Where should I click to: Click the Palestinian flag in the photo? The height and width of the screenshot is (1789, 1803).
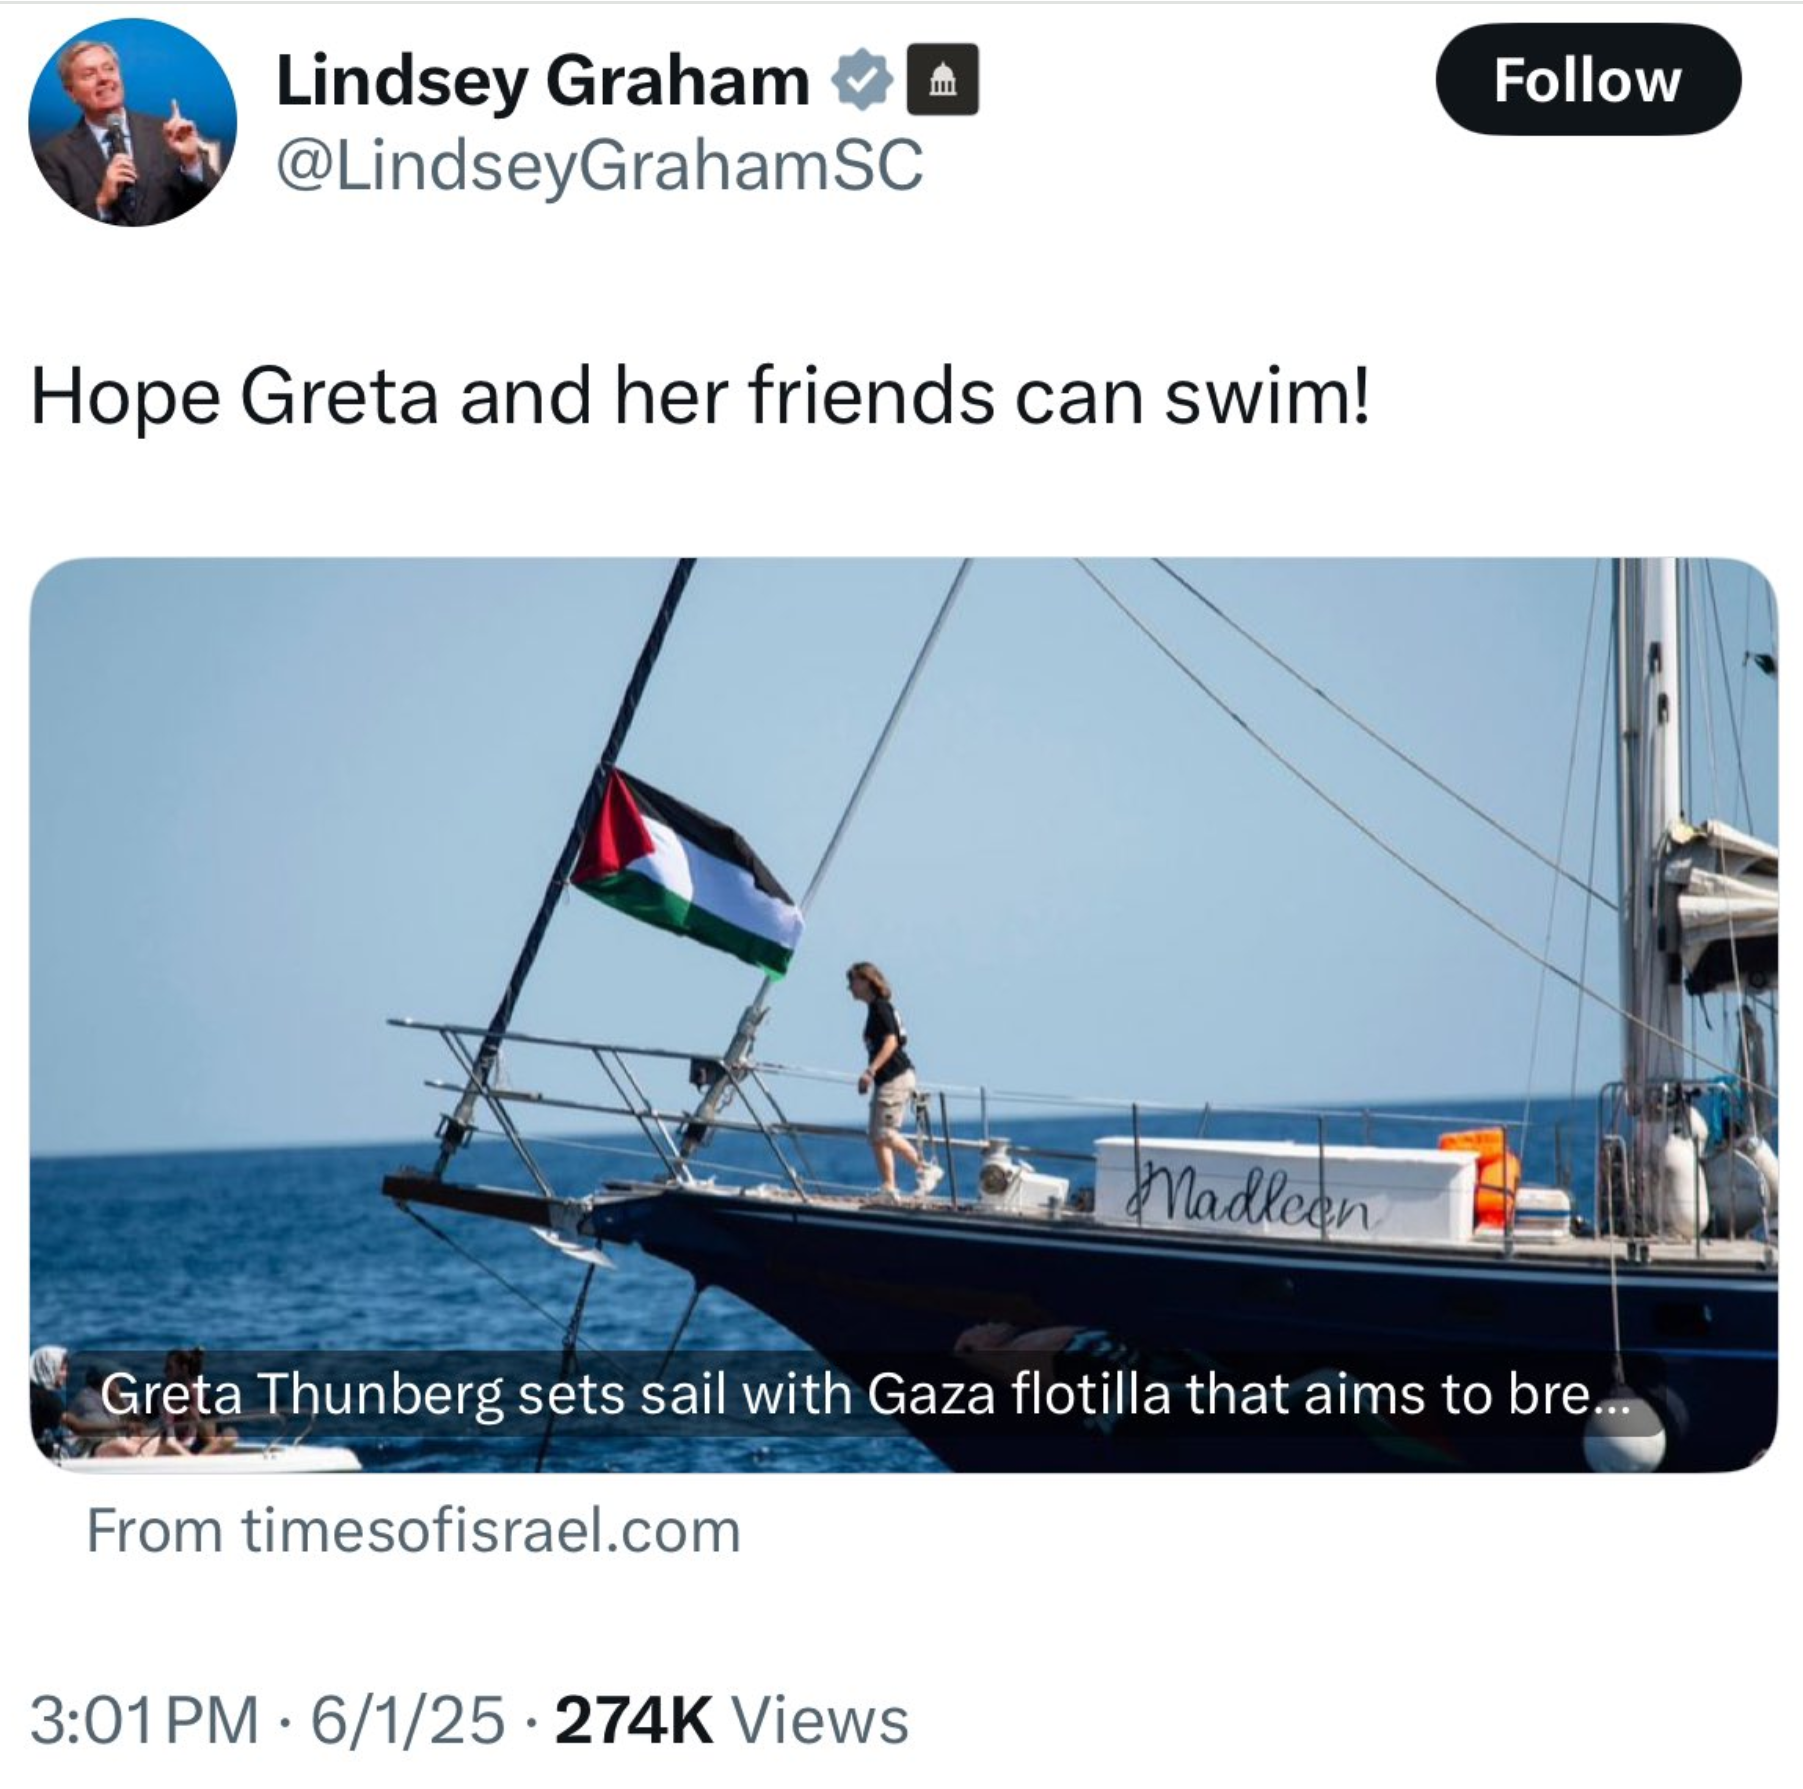690,872
